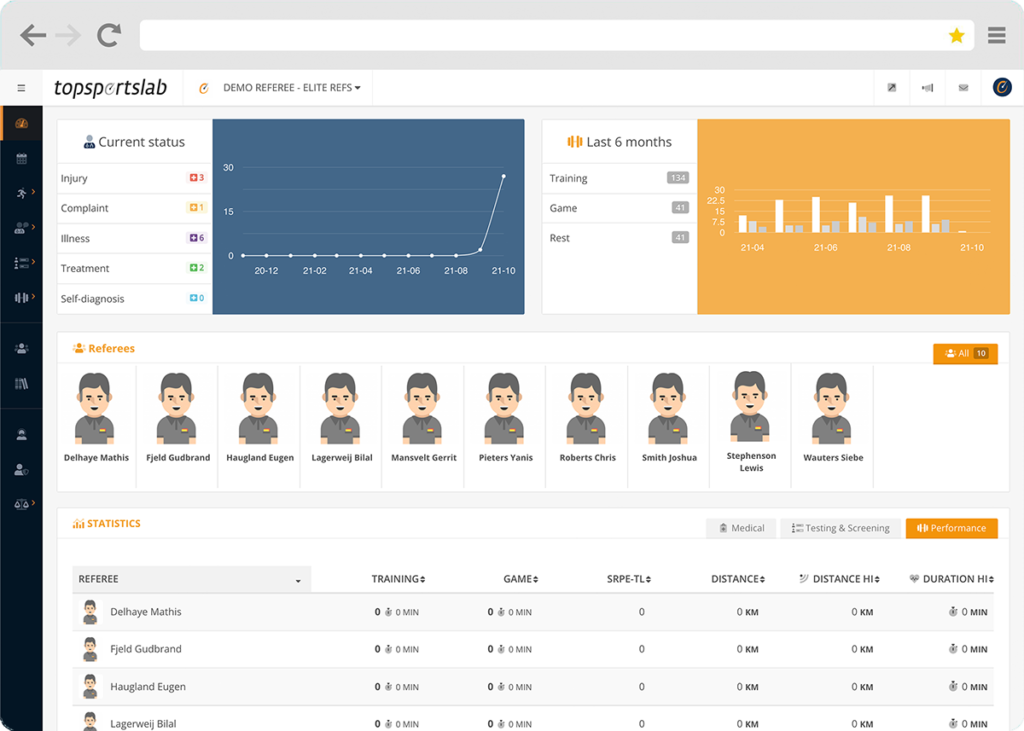
Task: Open the hamburger menu beside the logo
Action: [x=21, y=87]
